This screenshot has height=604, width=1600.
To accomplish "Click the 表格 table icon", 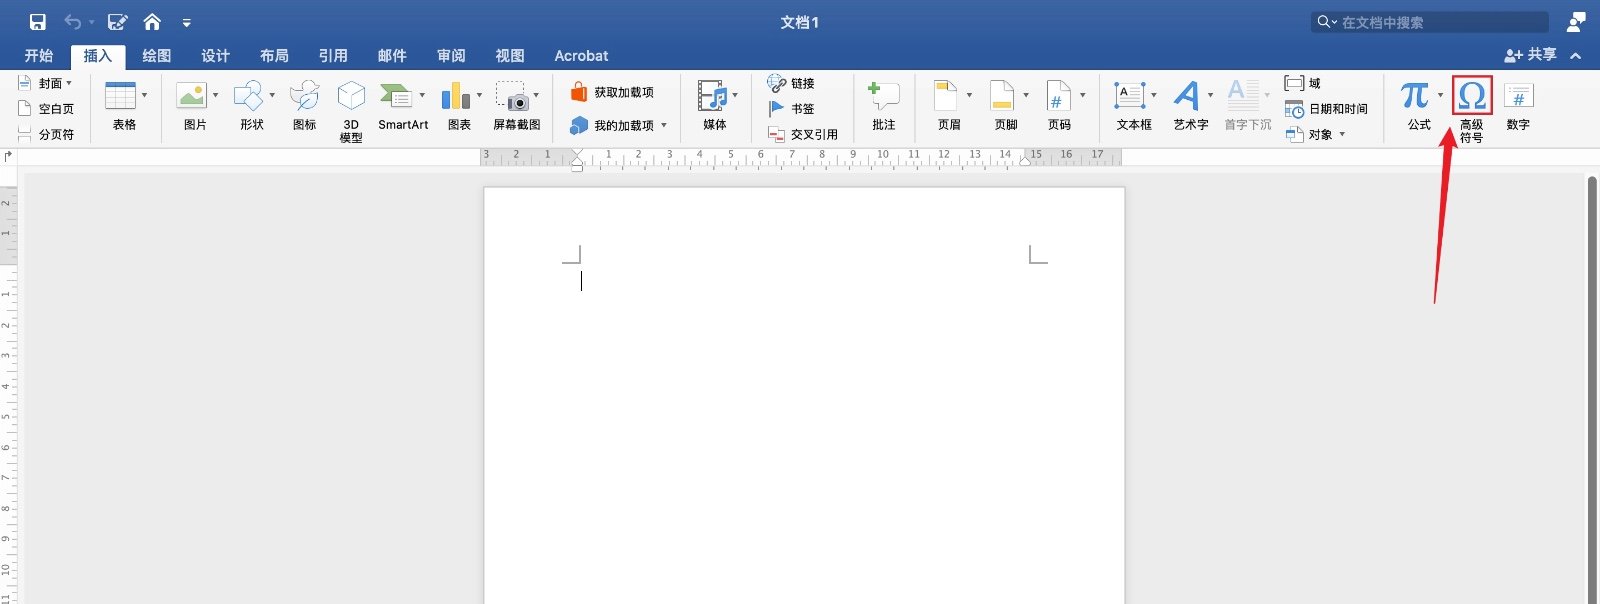I will click(120, 96).
